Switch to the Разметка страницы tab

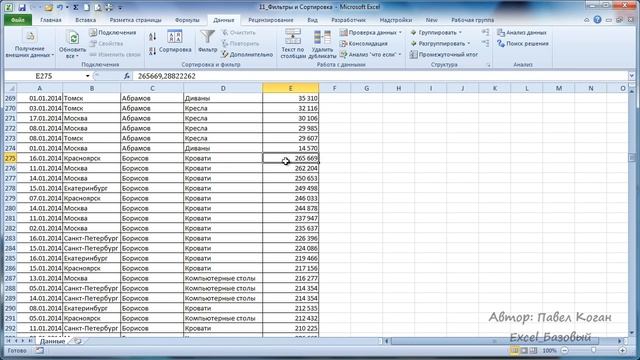136,20
